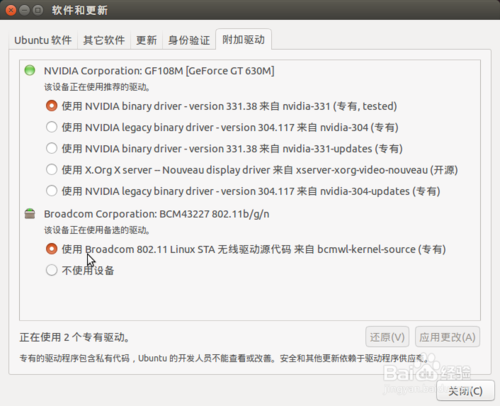Click the 还原(V) button
Viewport: 500px width, 406px height.
click(387, 337)
